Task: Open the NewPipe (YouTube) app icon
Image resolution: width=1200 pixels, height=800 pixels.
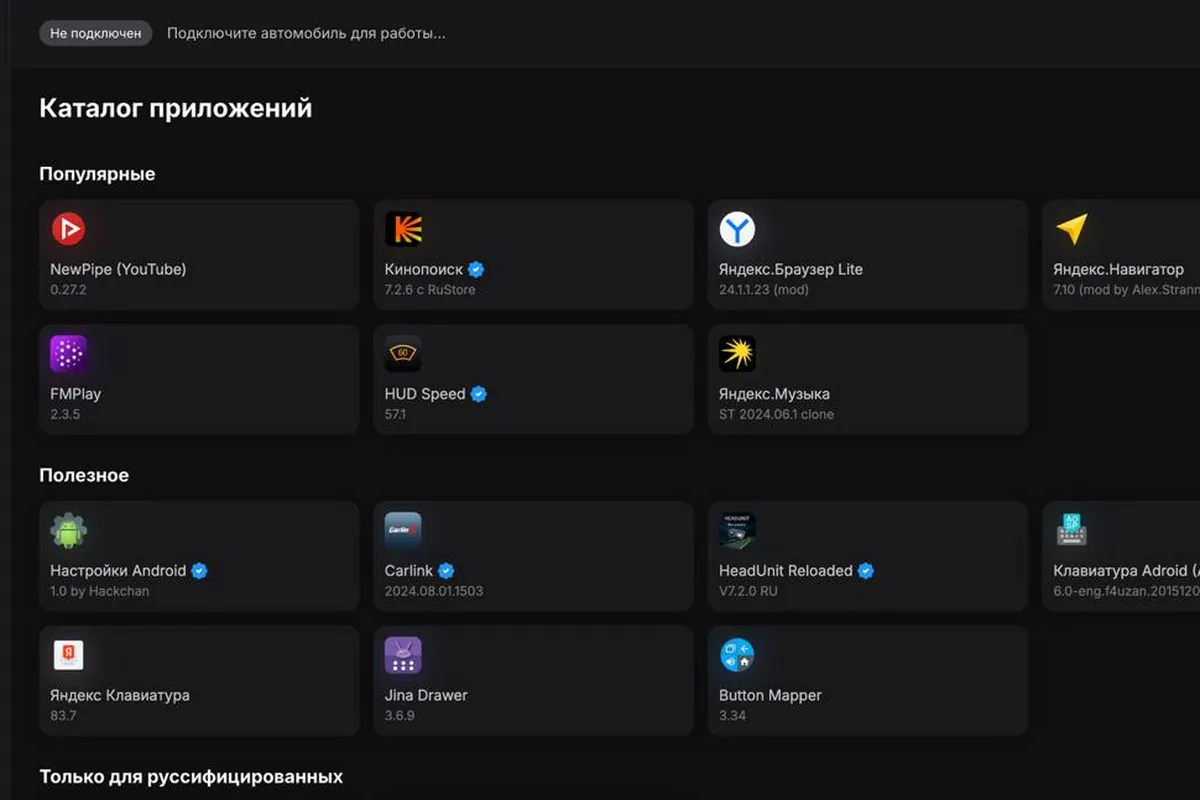Action: [x=68, y=229]
